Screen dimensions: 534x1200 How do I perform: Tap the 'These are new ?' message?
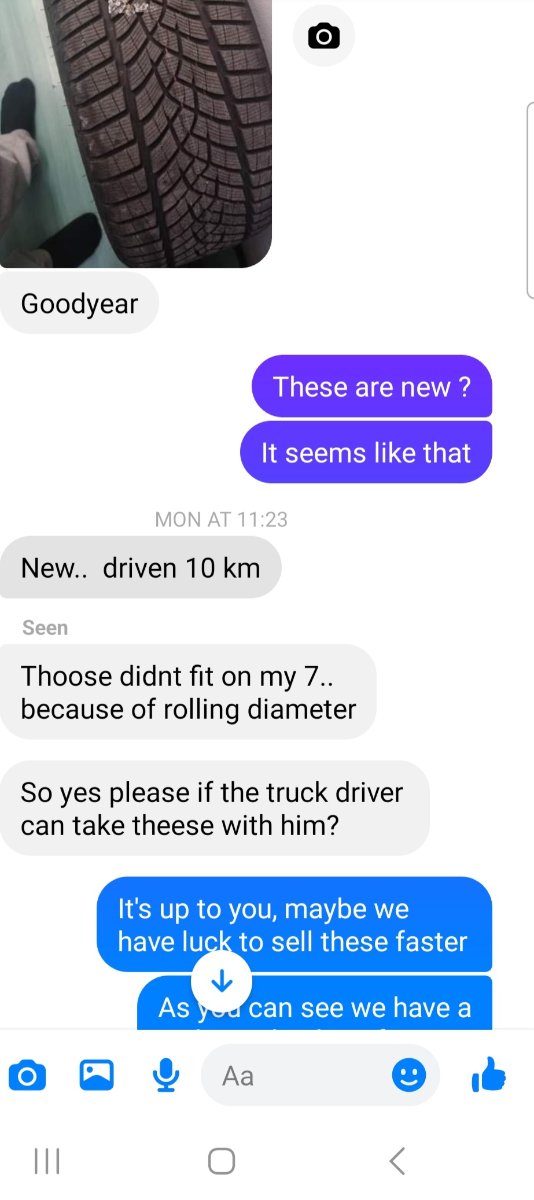pos(372,386)
